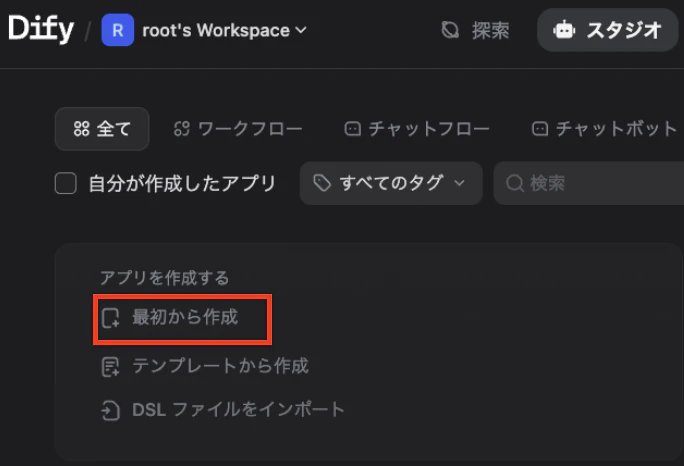Click the ワークフロー tab icon
Viewport: 684px width, 466px height.
pyautogui.click(x=182, y=129)
